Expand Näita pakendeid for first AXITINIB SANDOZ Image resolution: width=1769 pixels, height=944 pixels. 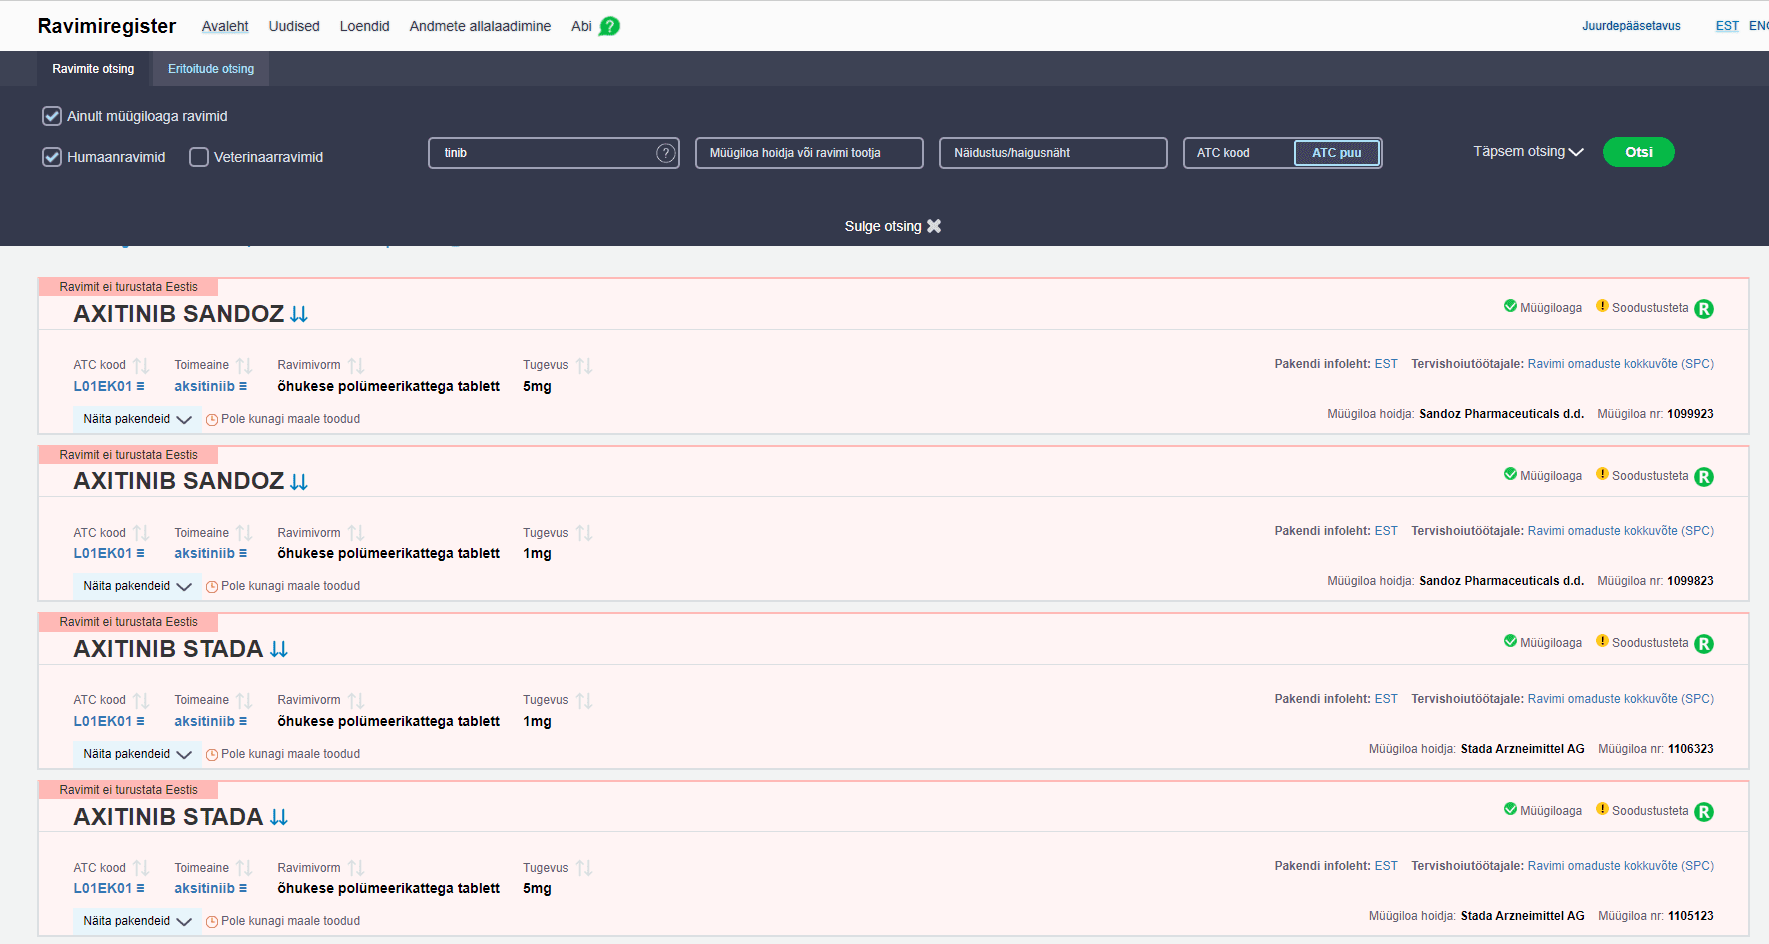pos(137,419)
